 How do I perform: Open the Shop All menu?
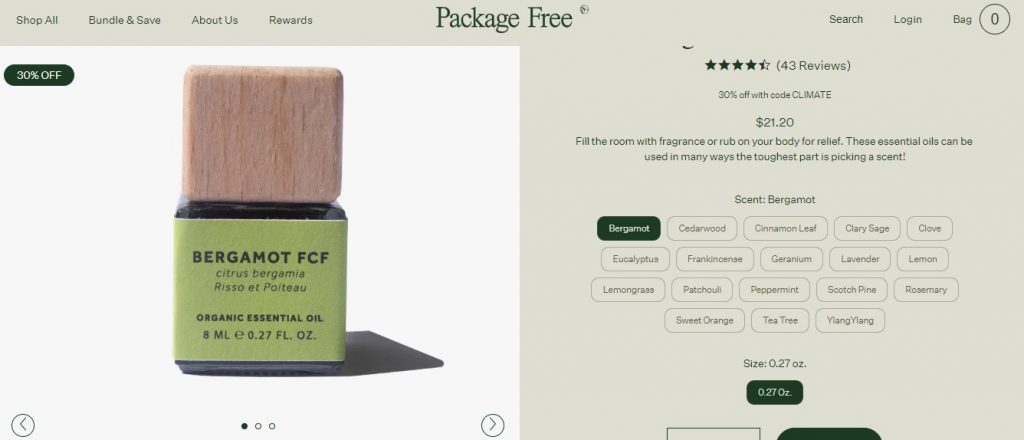click(37, 20)
